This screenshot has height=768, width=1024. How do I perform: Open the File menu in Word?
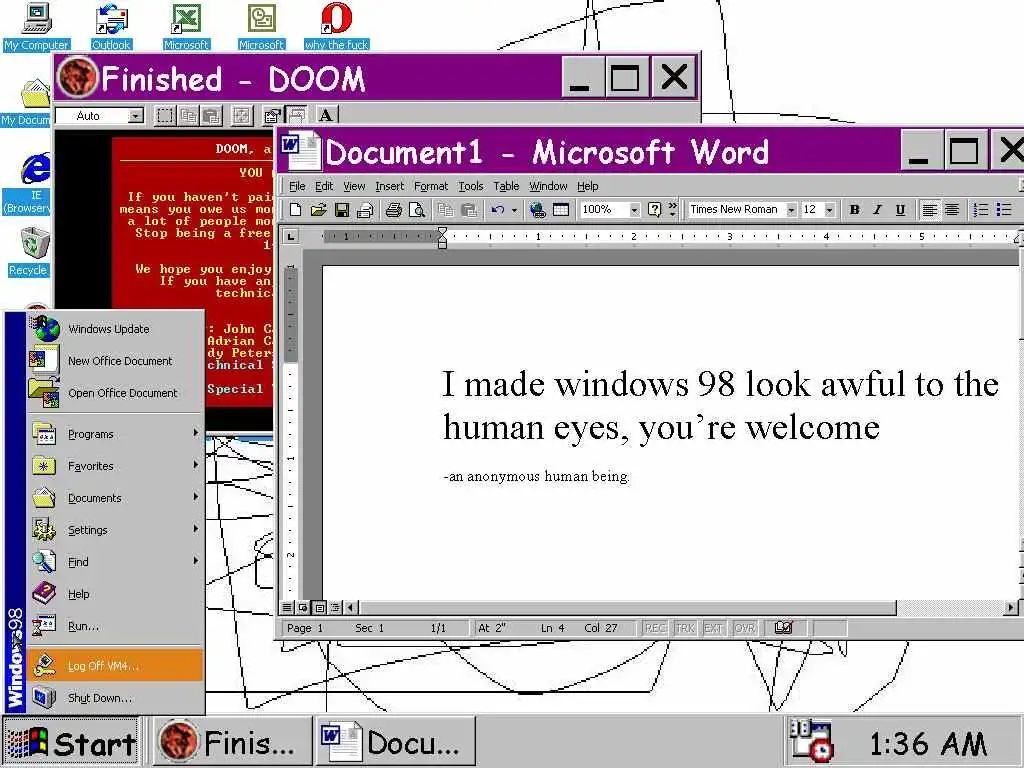click(297, 186)
